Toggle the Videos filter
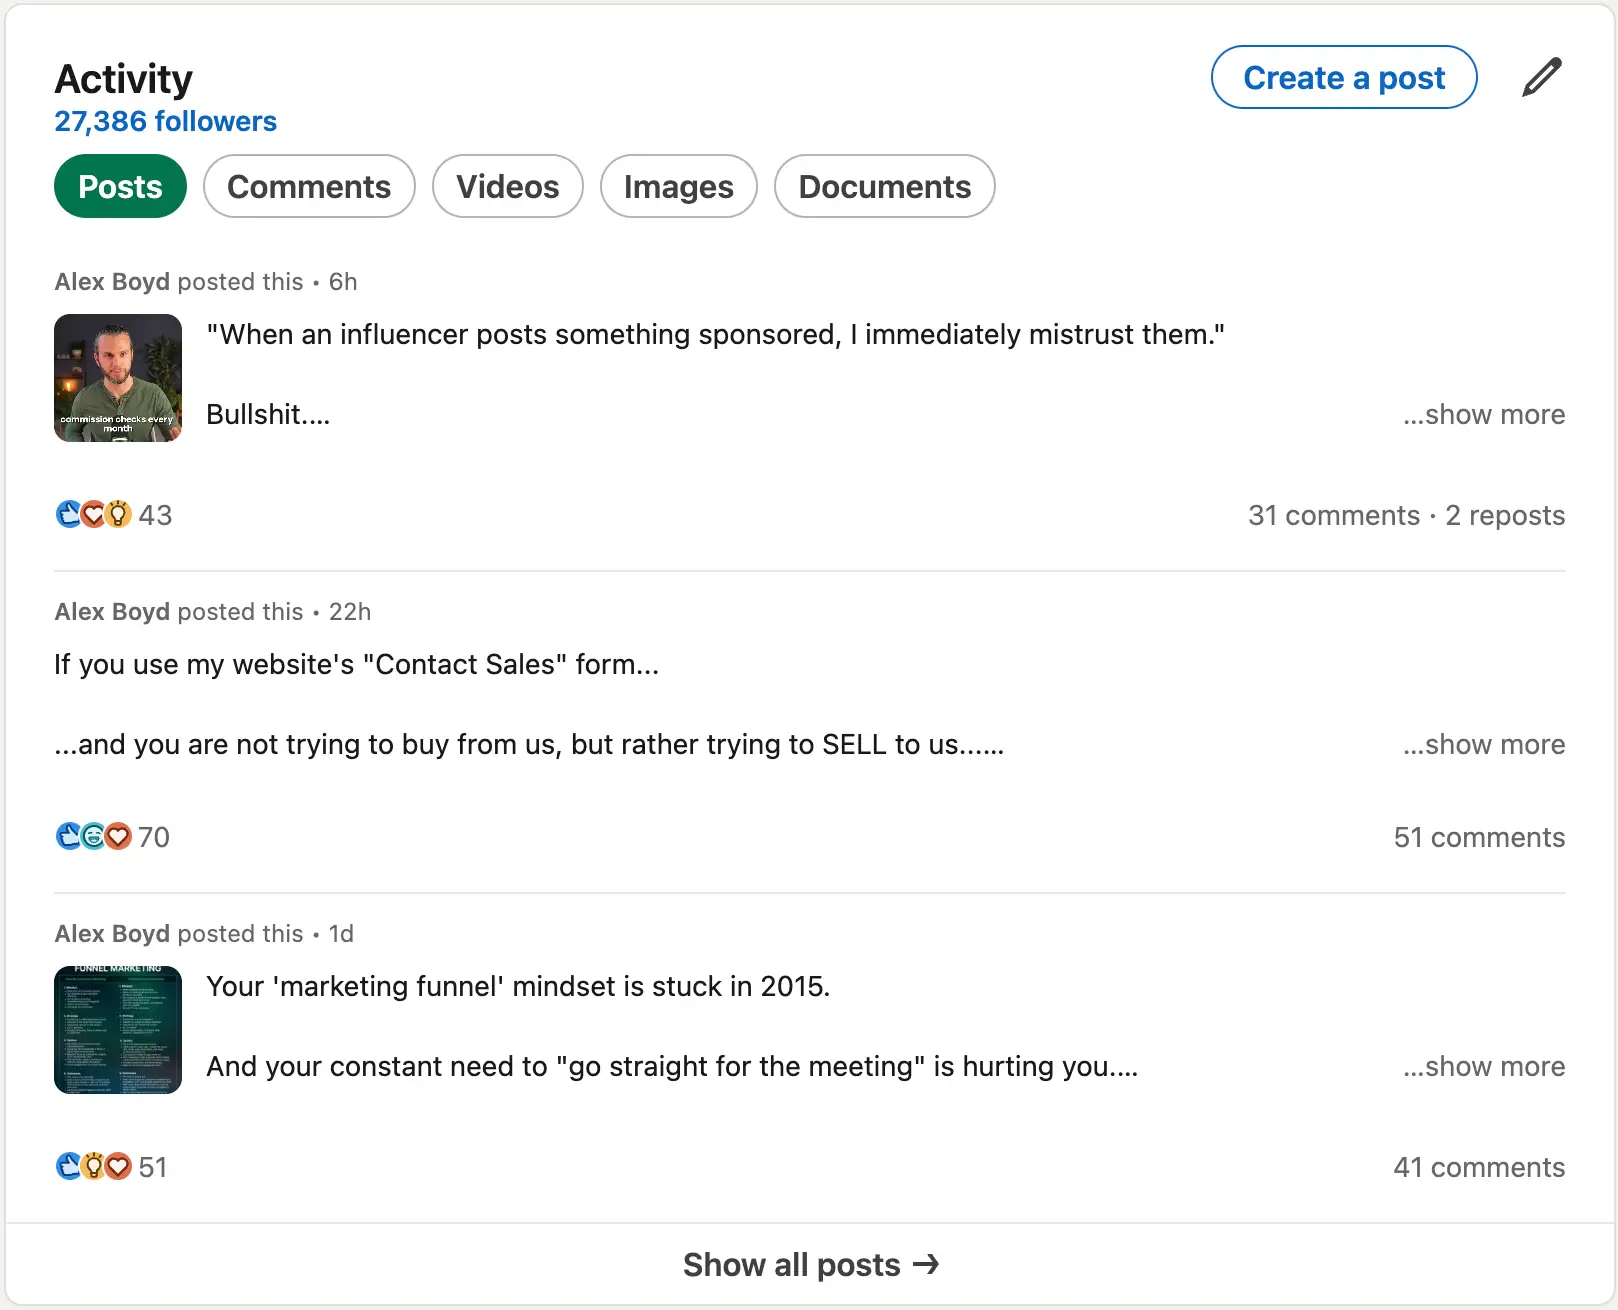The height and width of the screenshot is (1310, 1618). tap(507, 186)
